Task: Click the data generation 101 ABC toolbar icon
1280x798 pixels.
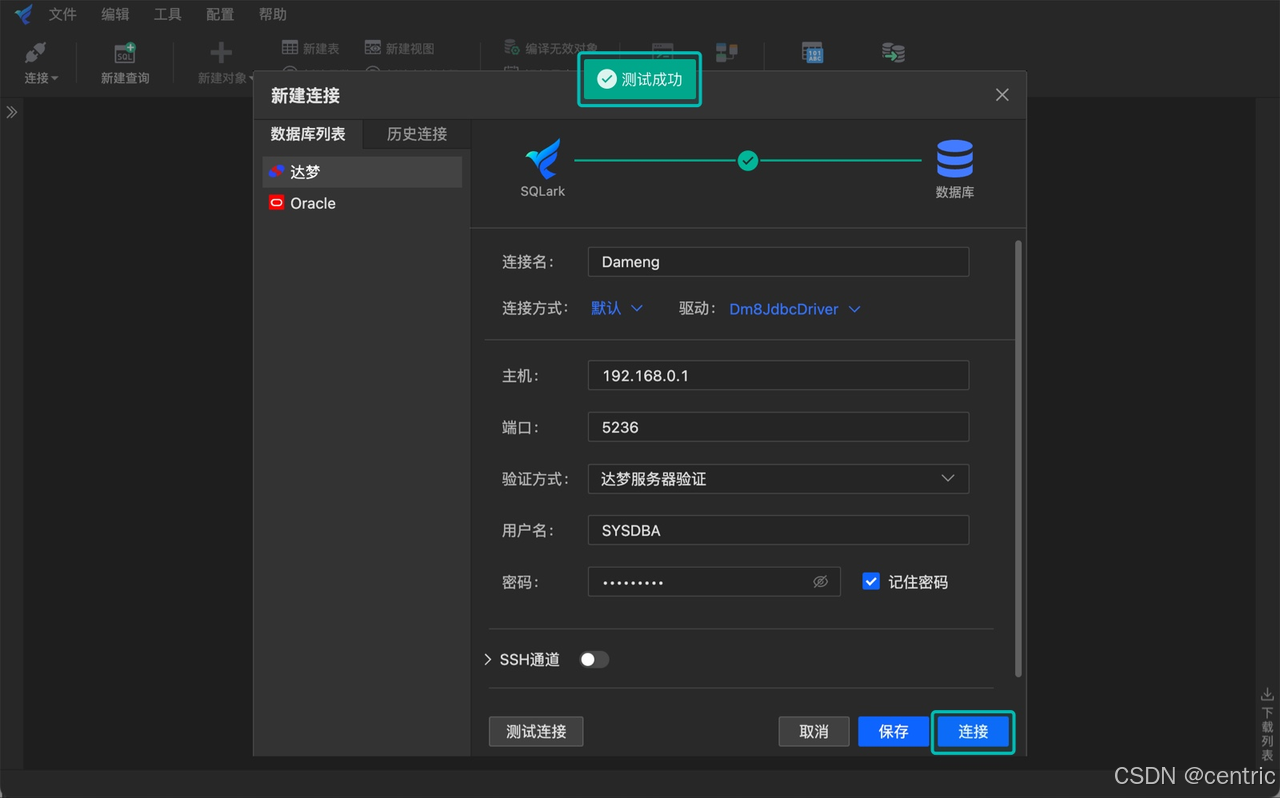Action: tap(813, 53)
